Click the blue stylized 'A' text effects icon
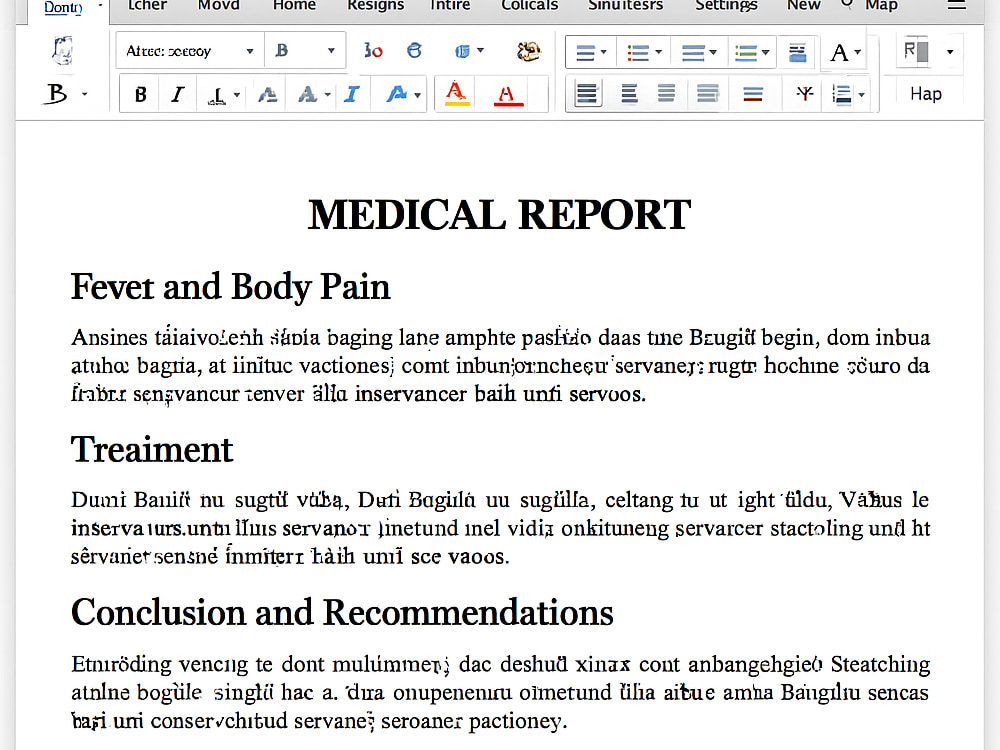Viewport: 1000px width, 750px height. click(396, 94)
